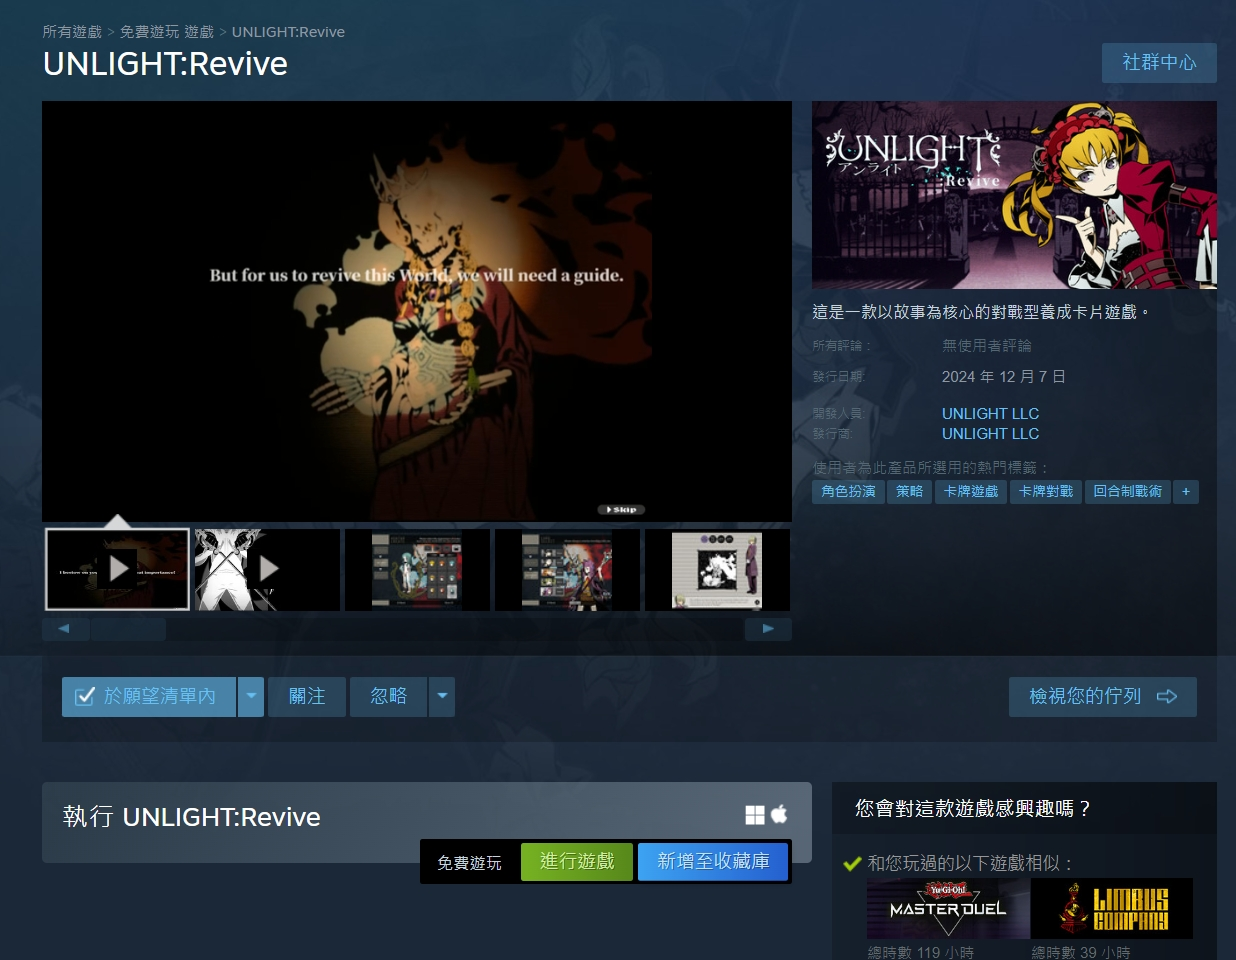Select the 策略 tag
Image resolution: width=1236 pixels, height=960 pixels.
pyautogui.click(x=910, y=492)
